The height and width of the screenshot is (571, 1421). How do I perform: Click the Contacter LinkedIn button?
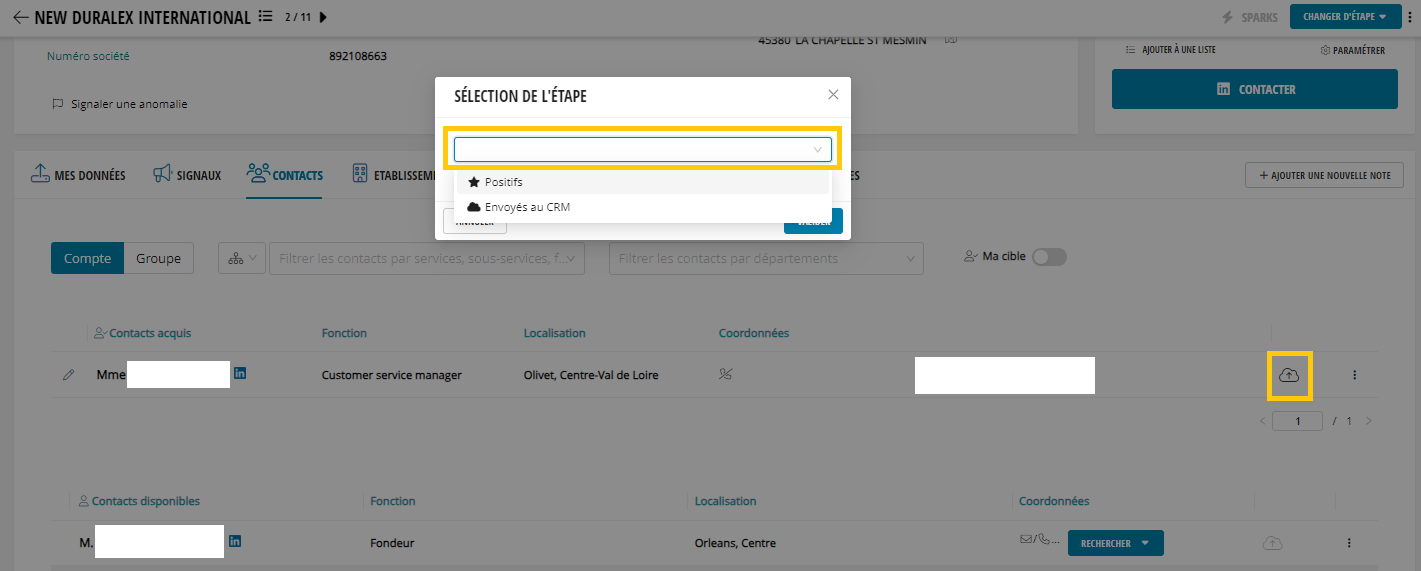coord(1255,89)
